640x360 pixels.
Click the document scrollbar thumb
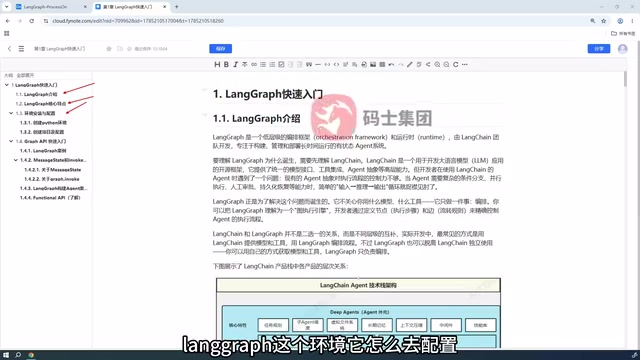pos(625,79)
